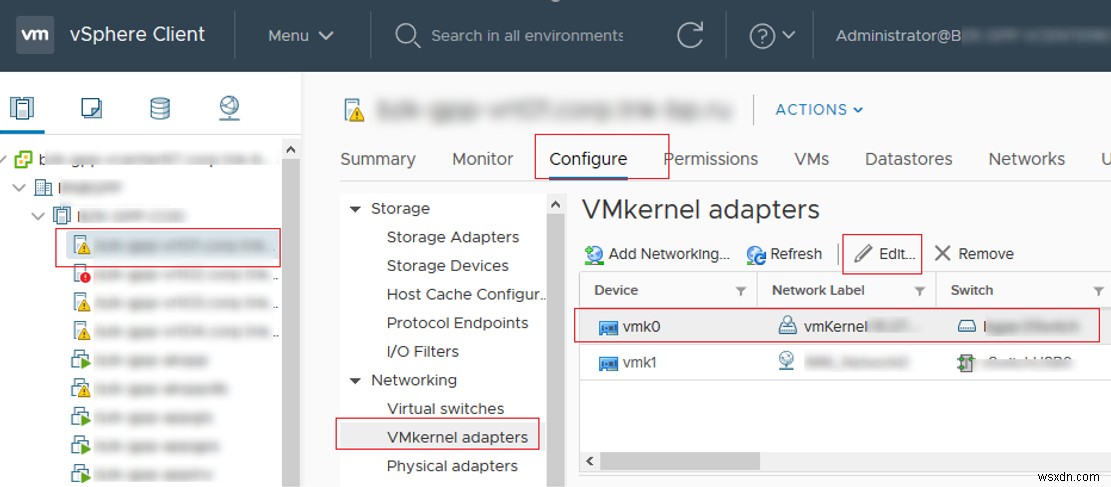1111x487 pixels.
Task: Open filter on Network Label column
Action: [920, 291]
